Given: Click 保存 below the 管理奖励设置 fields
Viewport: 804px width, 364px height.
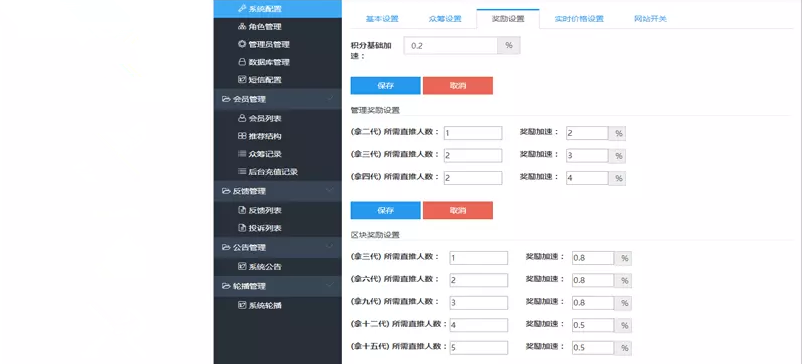Looking at the screenshot, I should coord(386,210).
